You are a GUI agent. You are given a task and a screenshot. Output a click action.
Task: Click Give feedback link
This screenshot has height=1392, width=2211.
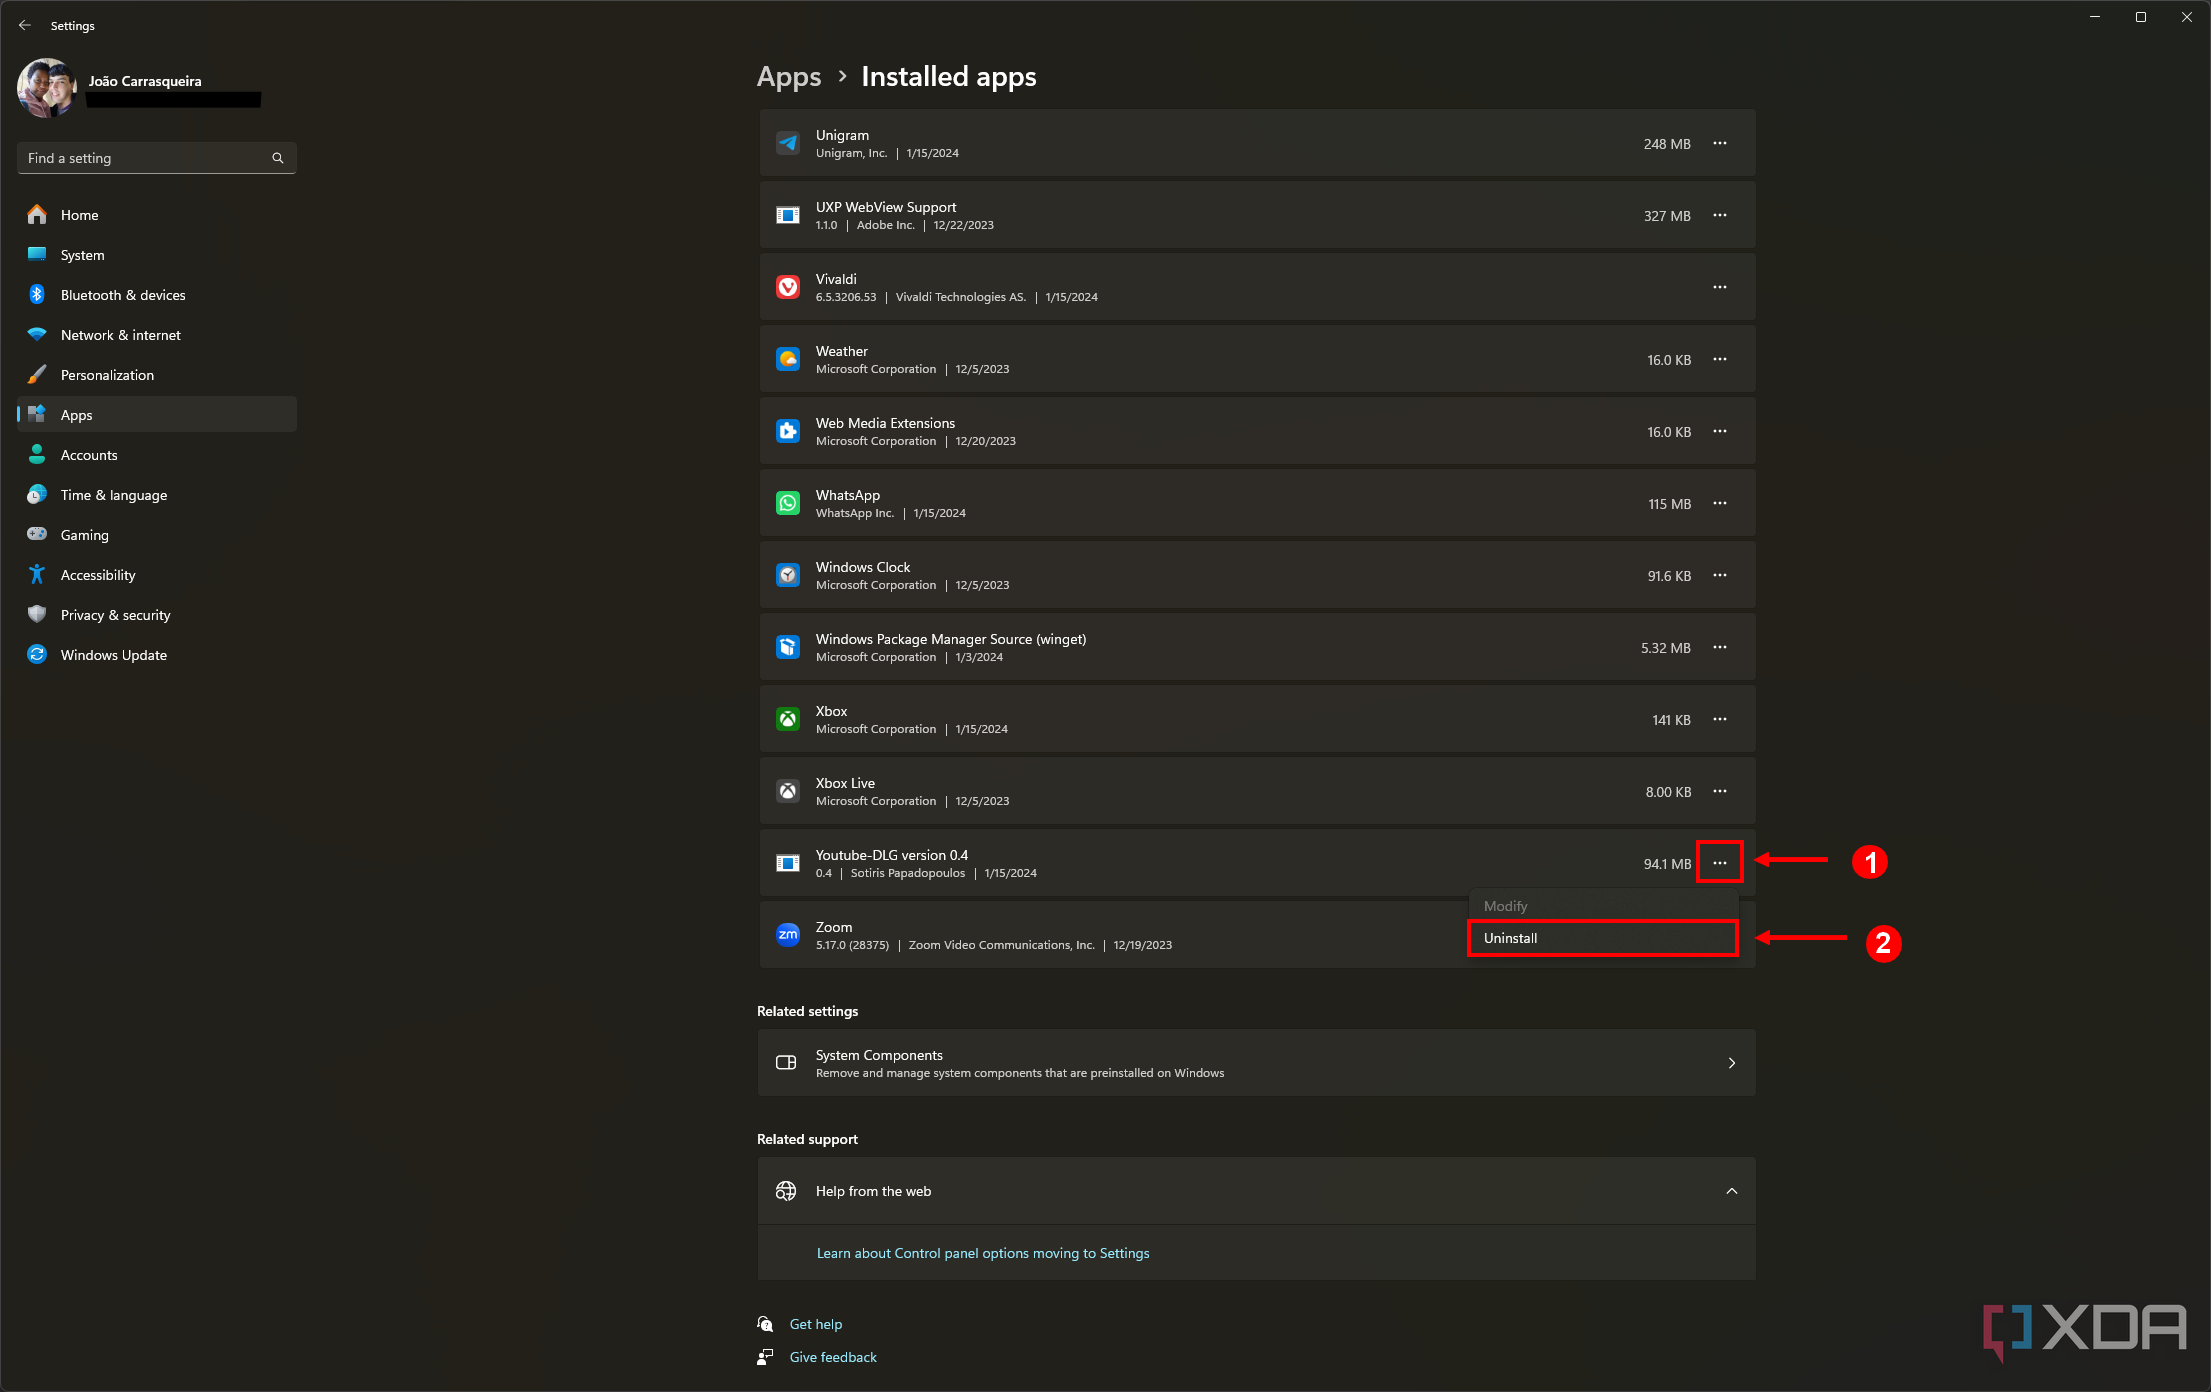(x=833, y=1358)
